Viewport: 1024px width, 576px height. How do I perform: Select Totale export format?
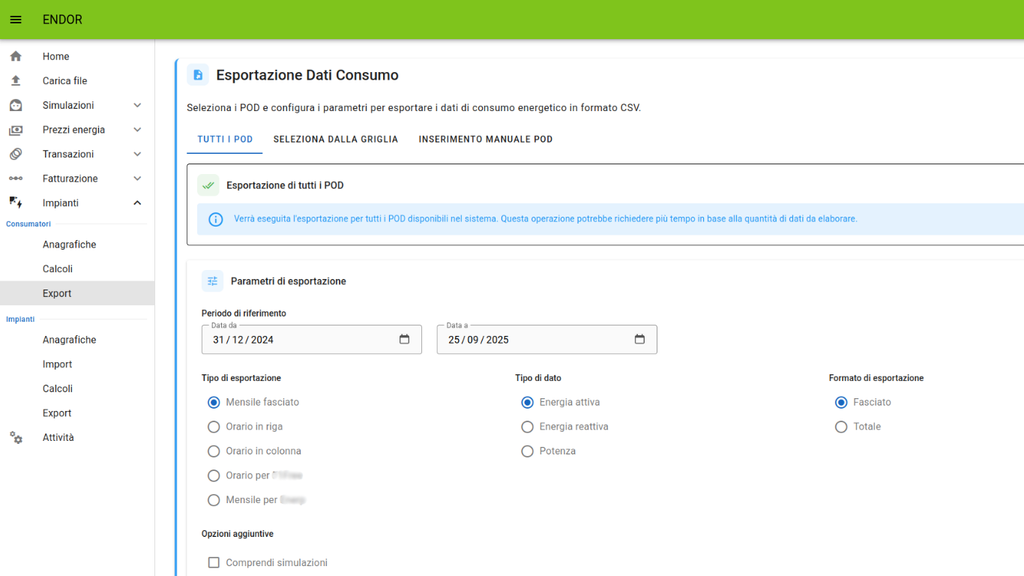click(841, 427)
